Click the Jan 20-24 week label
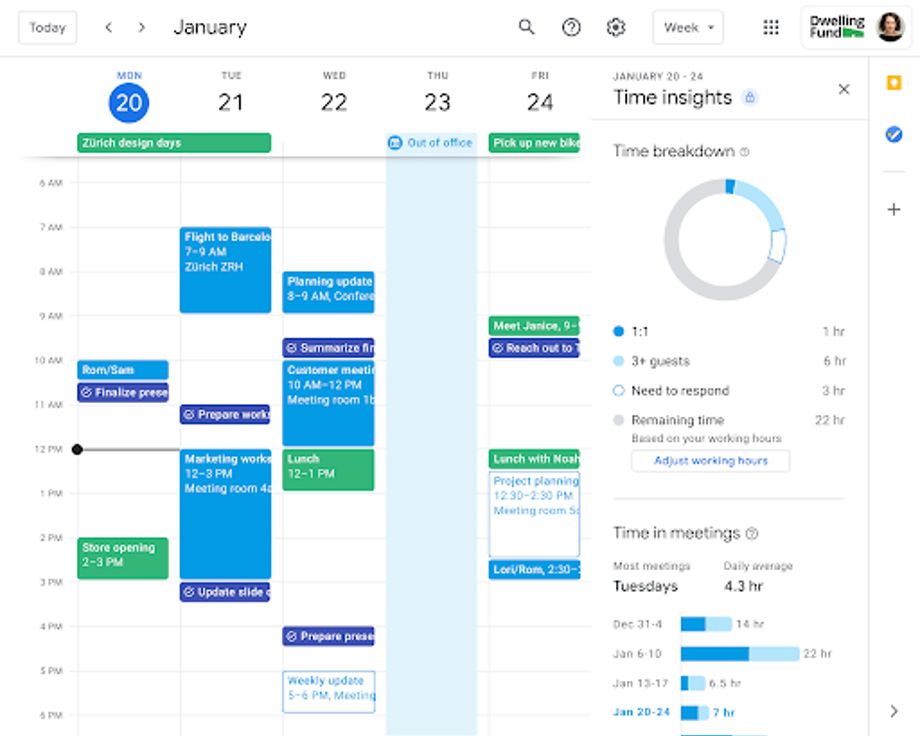This screenshot has height=736, width=920. click(x=641, y=712)
